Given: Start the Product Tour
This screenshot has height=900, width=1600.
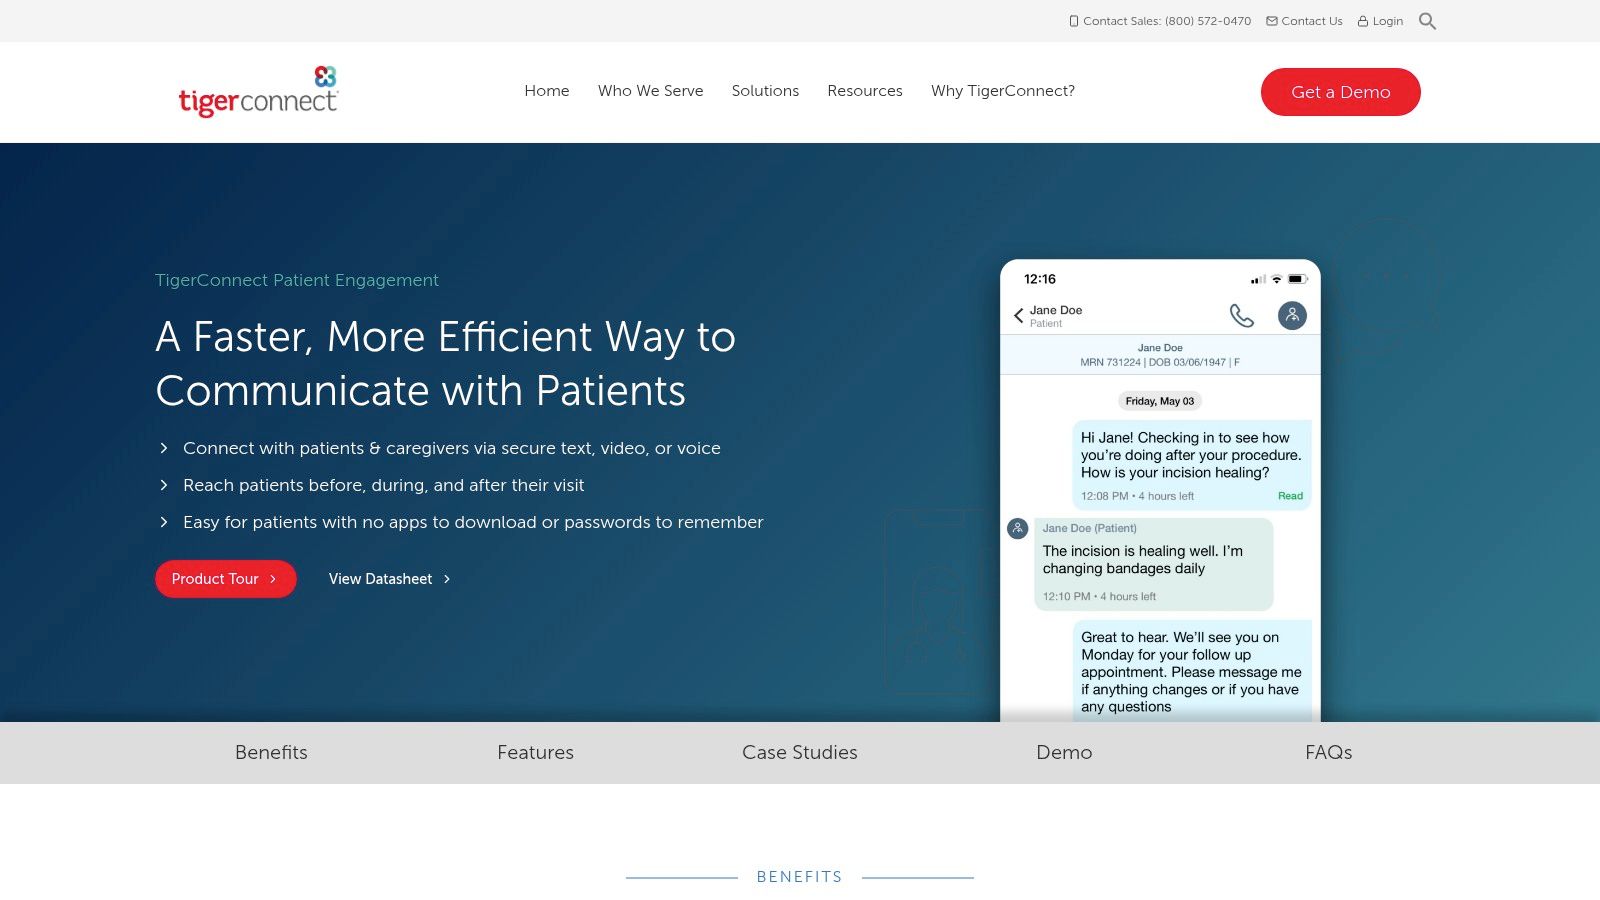Looking at the screenshot, I should [226, 579].
